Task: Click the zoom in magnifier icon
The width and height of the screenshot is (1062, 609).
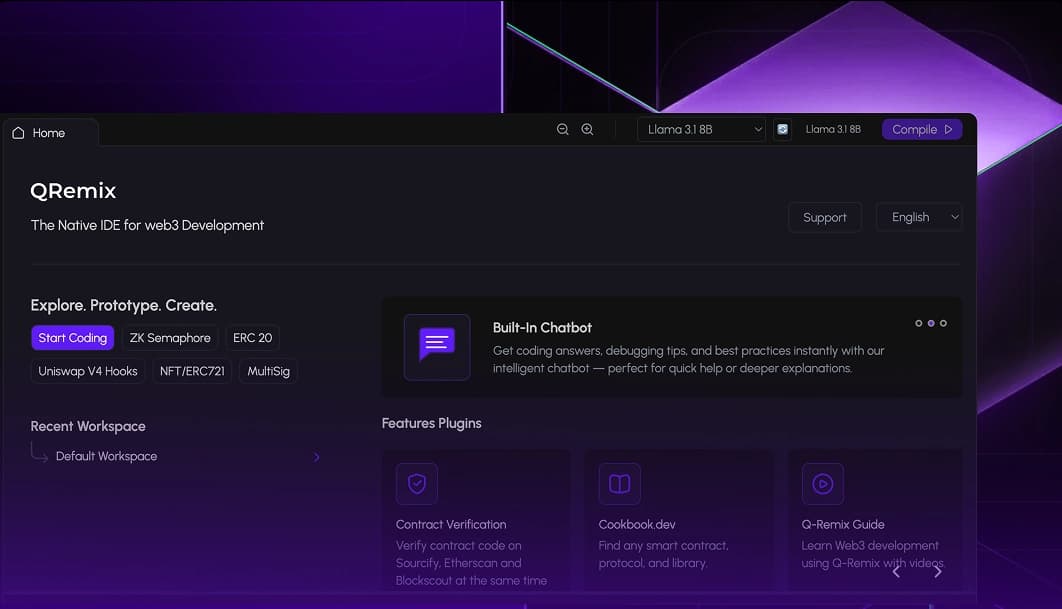Action: (x=587, y=130)
